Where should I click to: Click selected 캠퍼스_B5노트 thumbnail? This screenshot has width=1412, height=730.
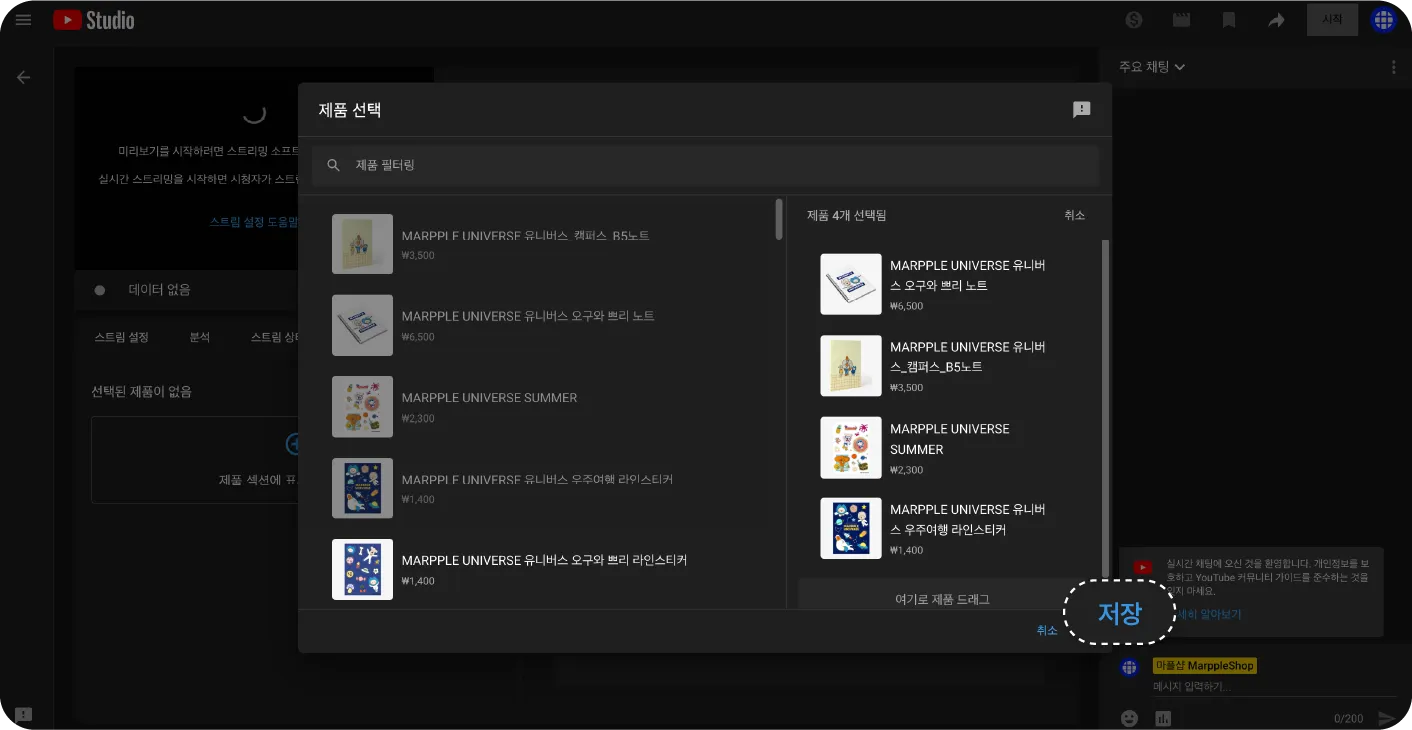851,366
